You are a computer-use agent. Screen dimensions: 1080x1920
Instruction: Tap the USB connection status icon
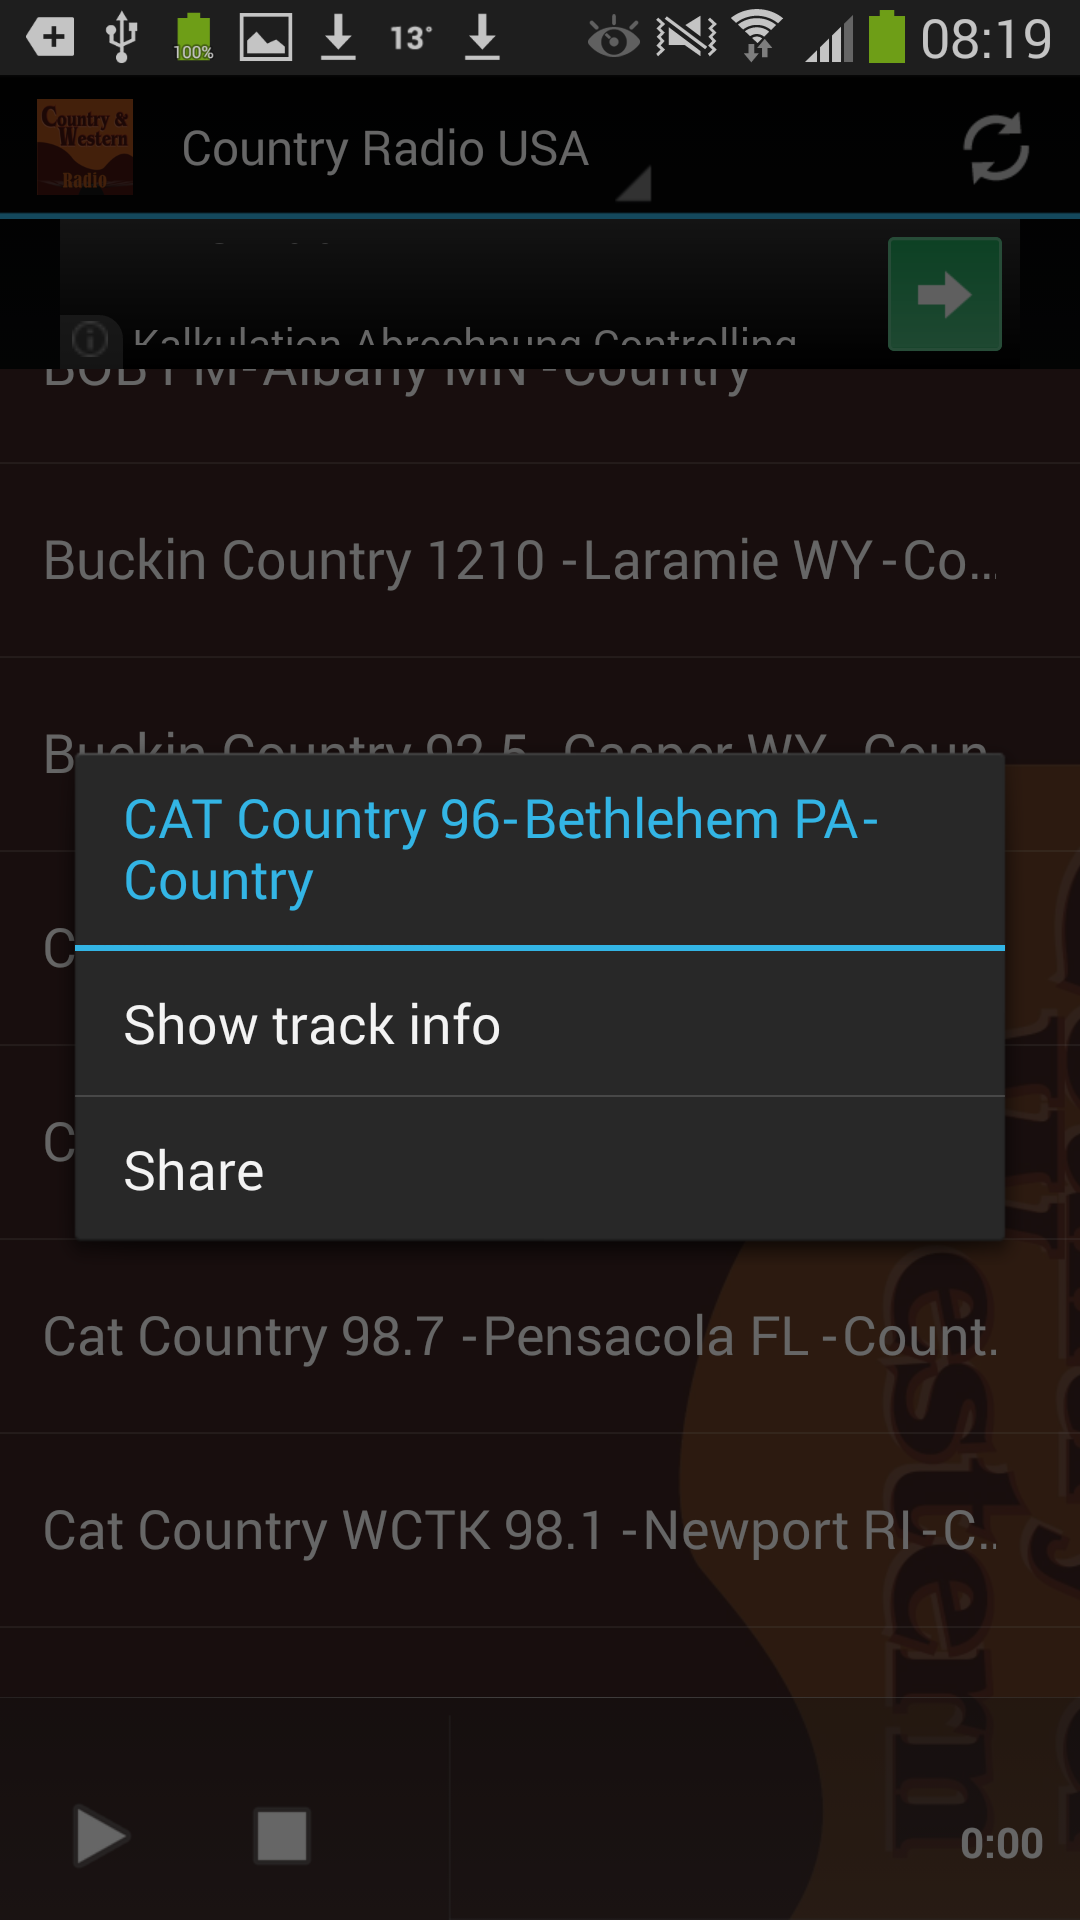(121, 38)
